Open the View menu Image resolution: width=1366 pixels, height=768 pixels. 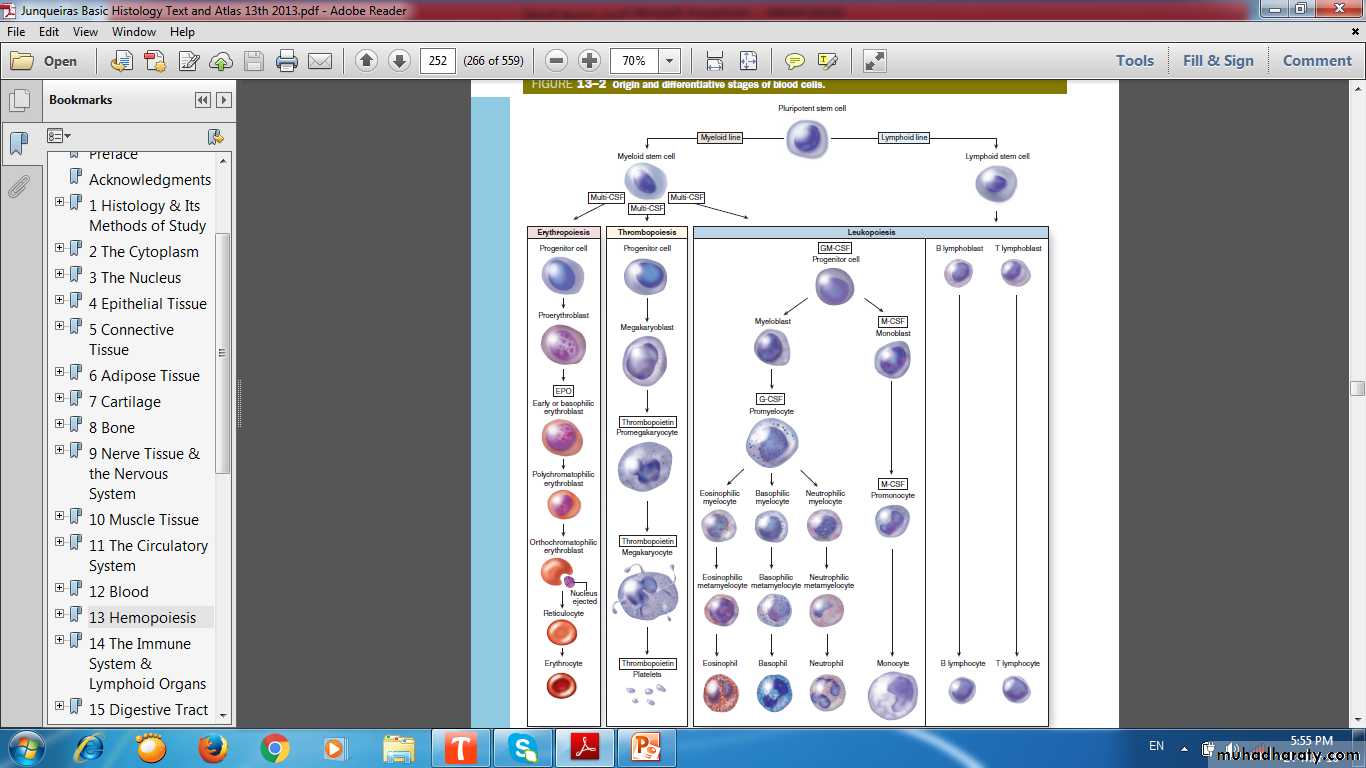(85, 32)
